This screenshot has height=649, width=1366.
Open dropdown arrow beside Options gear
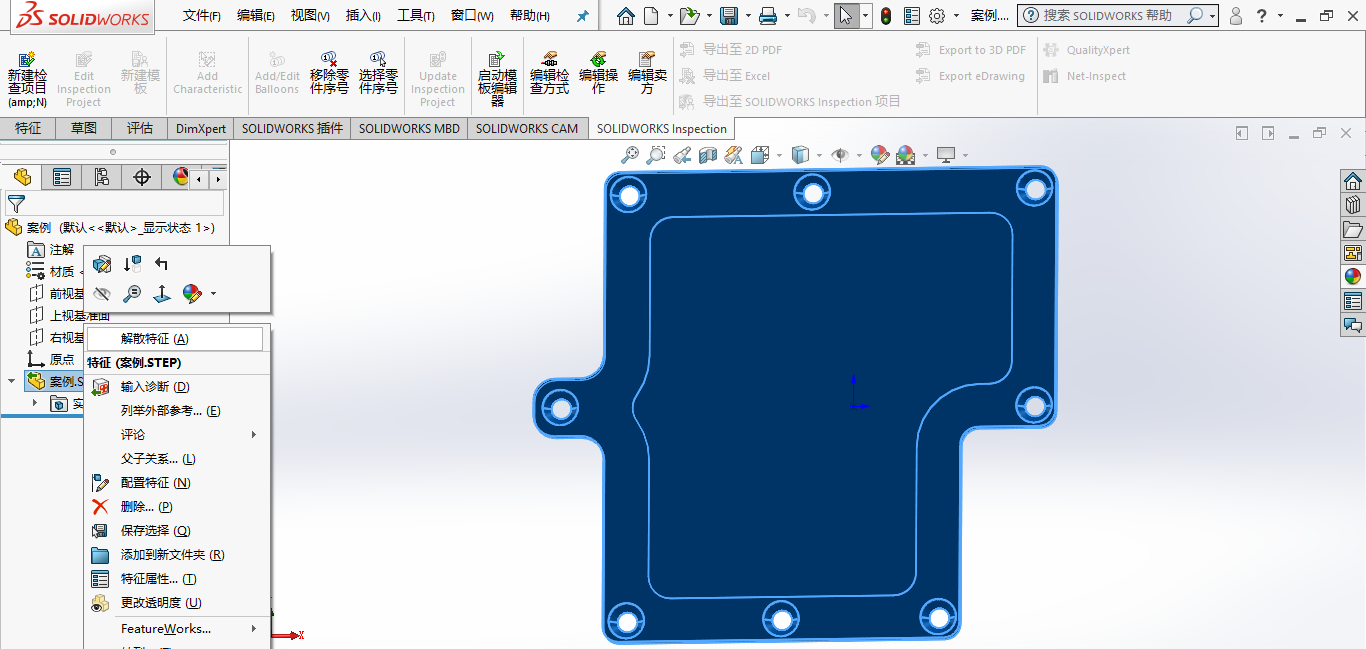(956, 16)
